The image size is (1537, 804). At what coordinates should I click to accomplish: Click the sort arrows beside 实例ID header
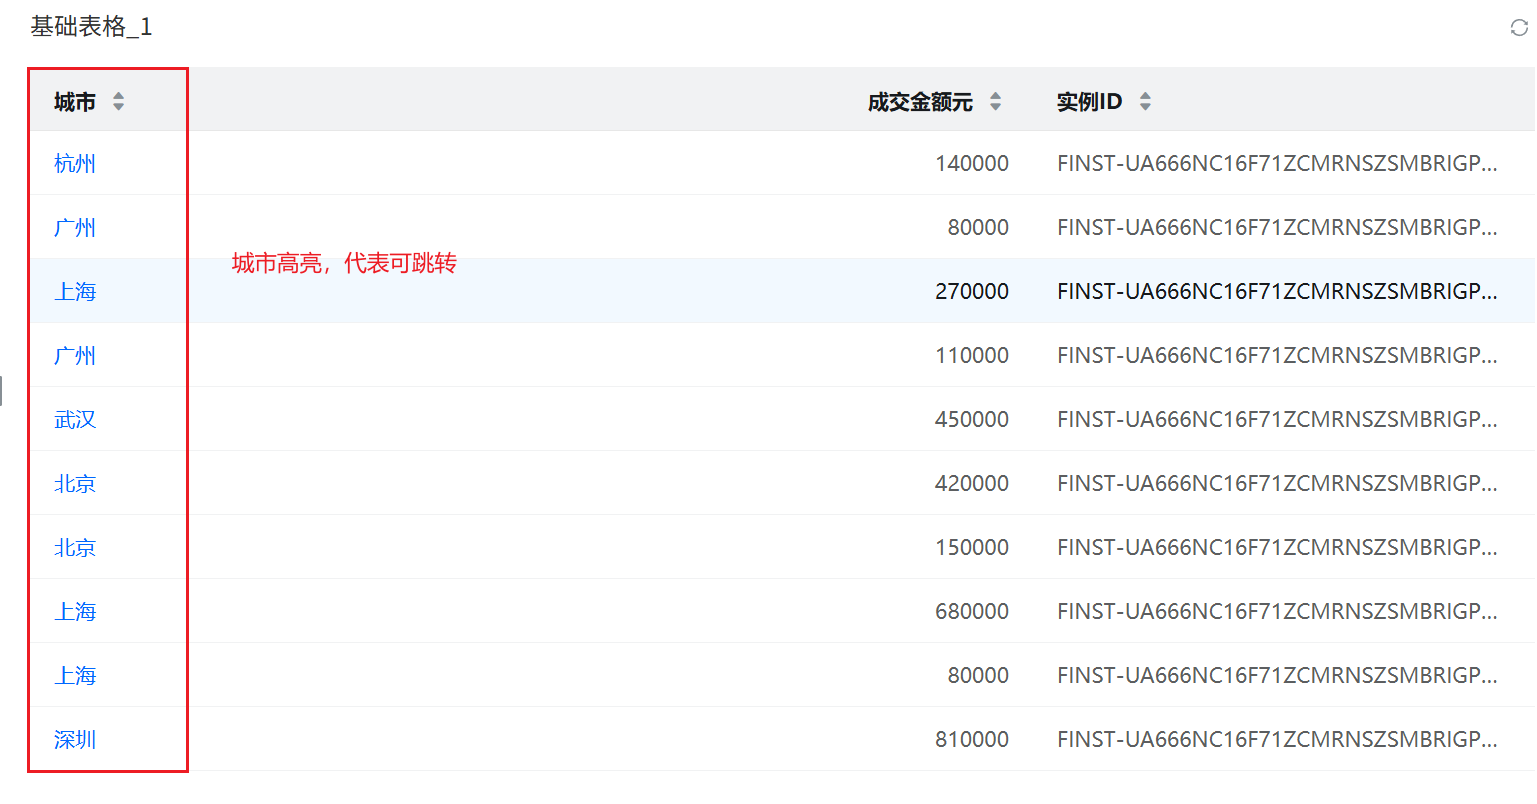(x=1145, y=101)
